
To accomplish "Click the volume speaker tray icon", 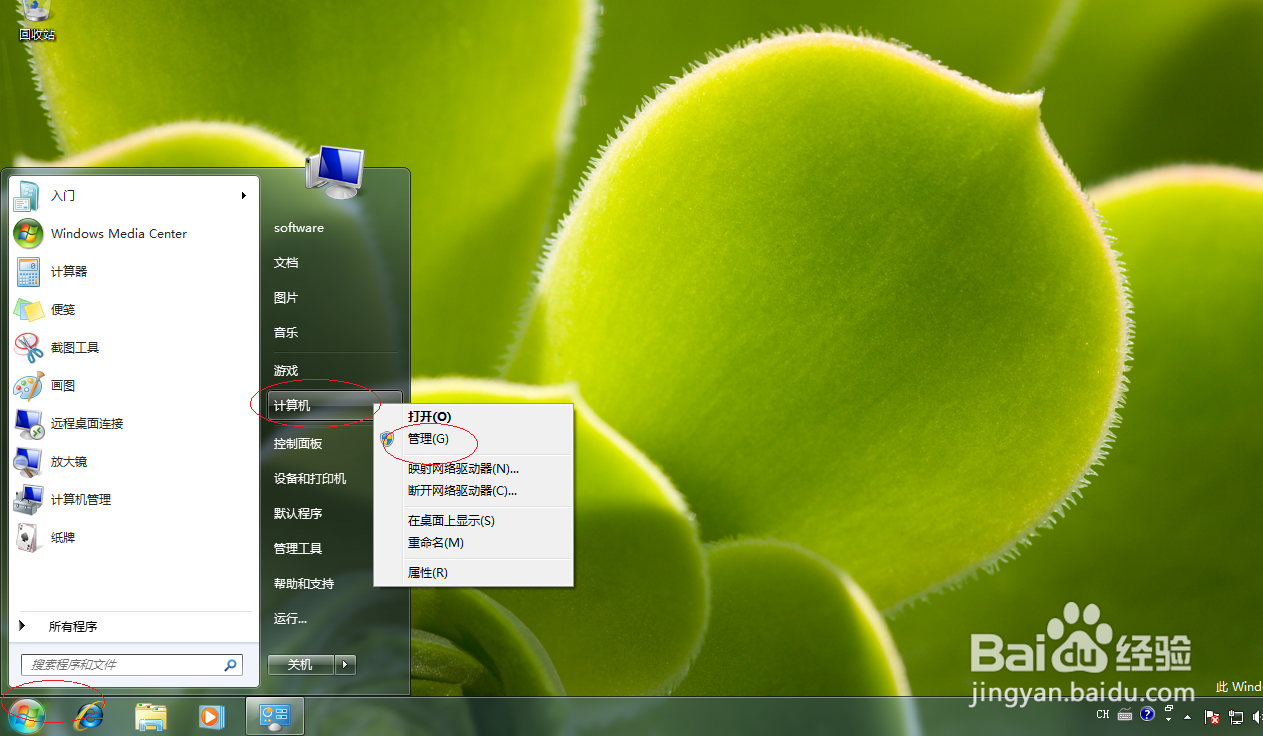I will pyautogui.click(x=1256, y=717).
